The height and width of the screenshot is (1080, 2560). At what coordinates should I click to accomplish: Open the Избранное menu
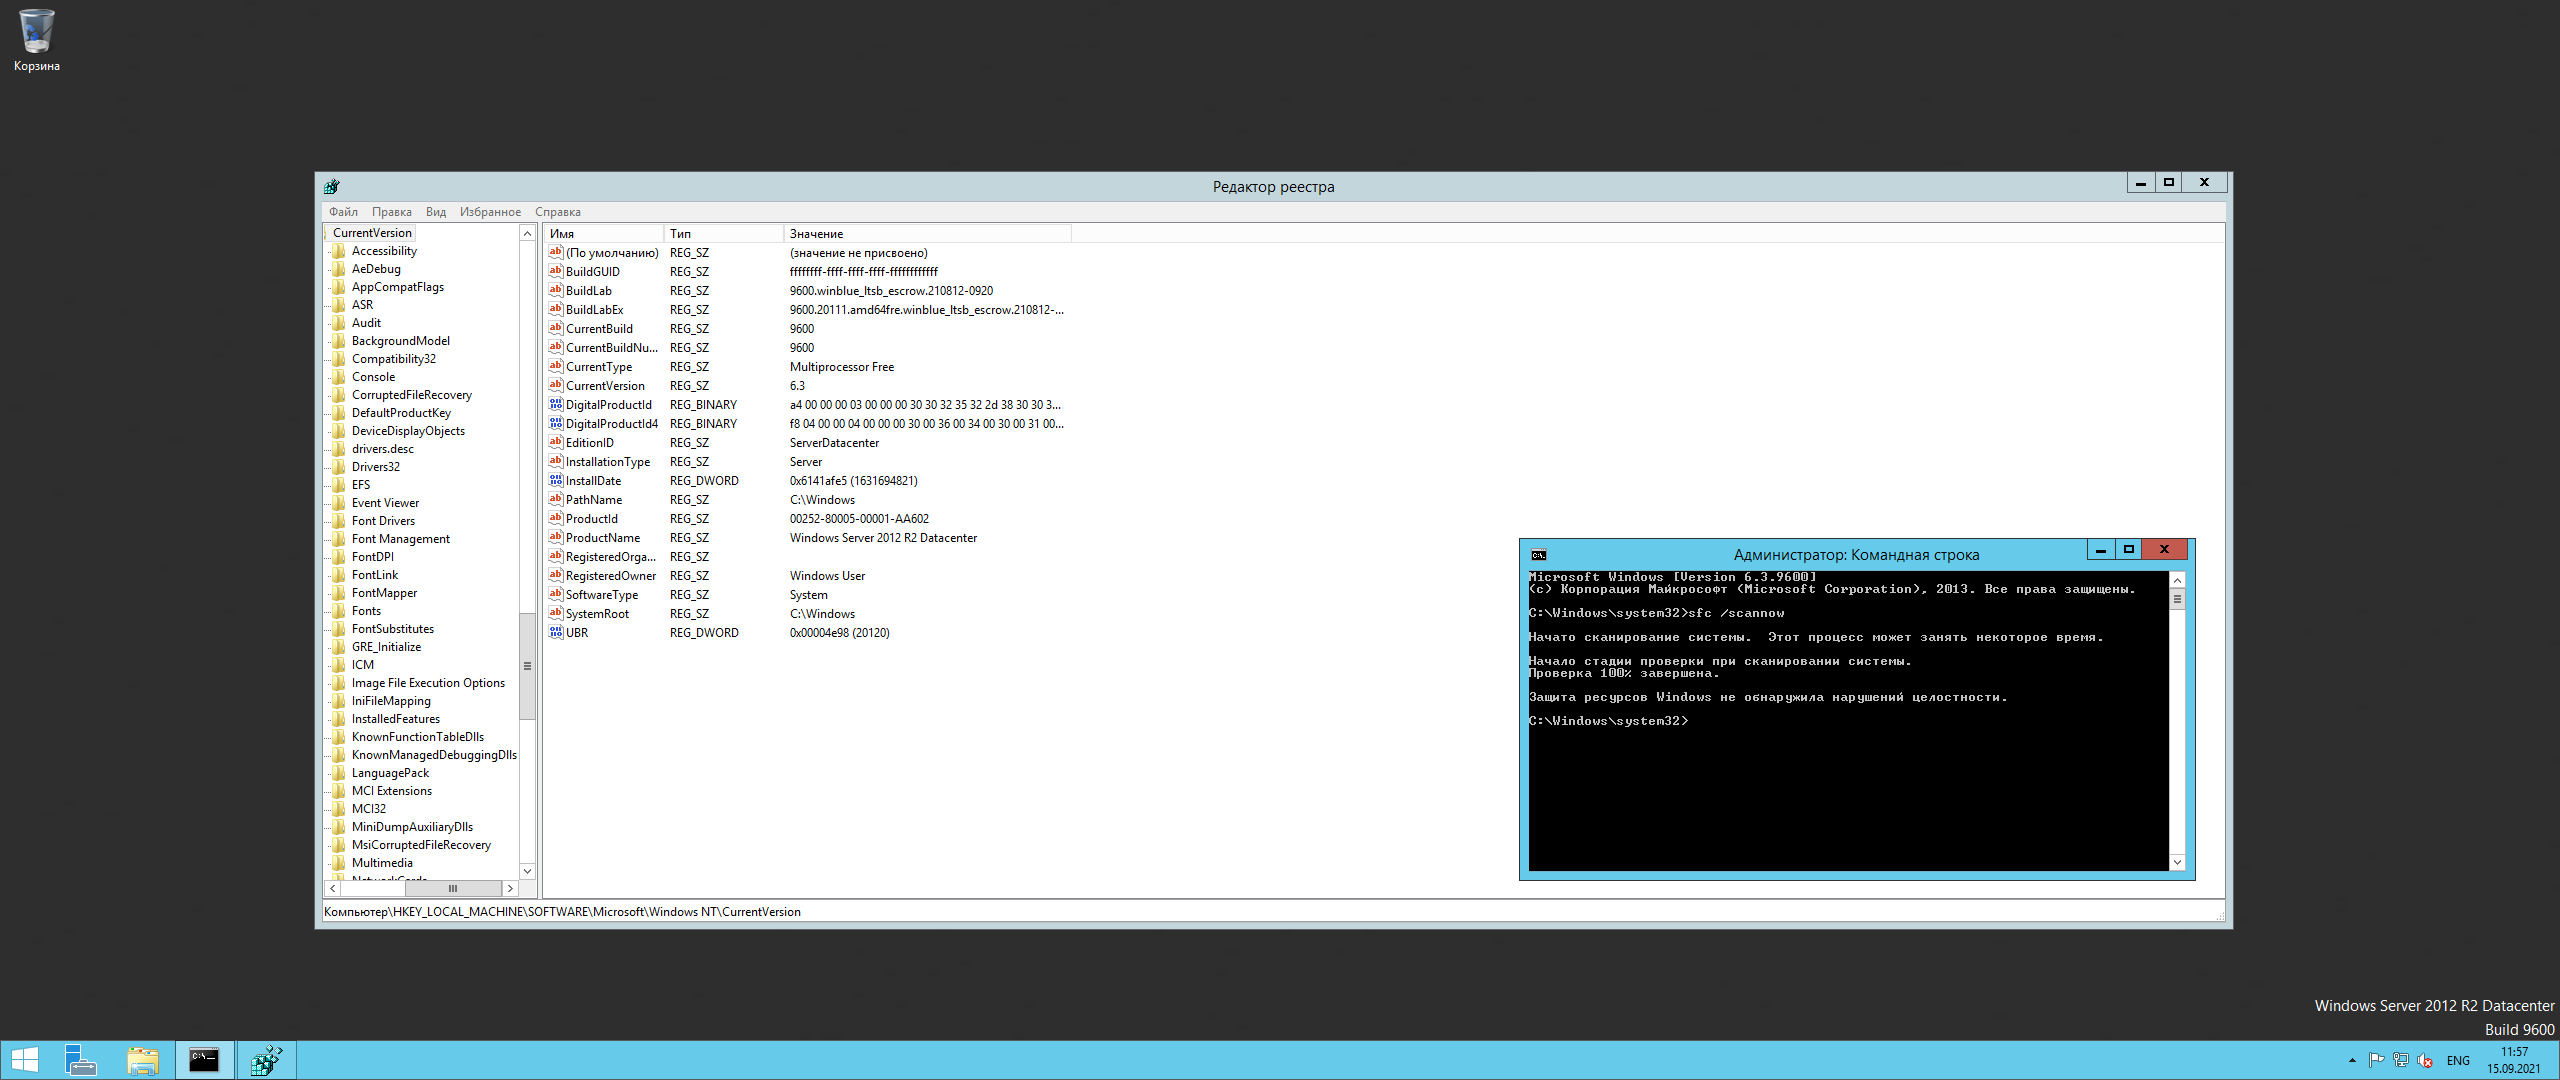[x=490, y=212]
